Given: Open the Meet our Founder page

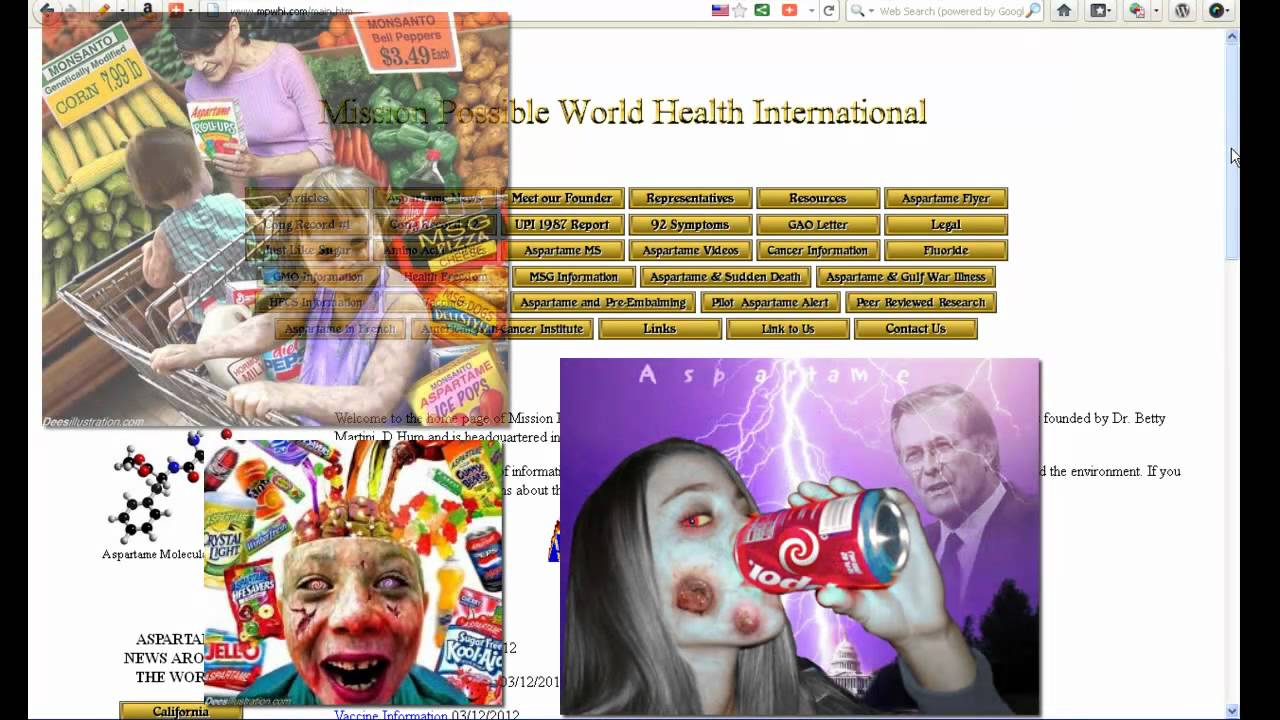Looking at the screenshot, I should click(562, 198).
